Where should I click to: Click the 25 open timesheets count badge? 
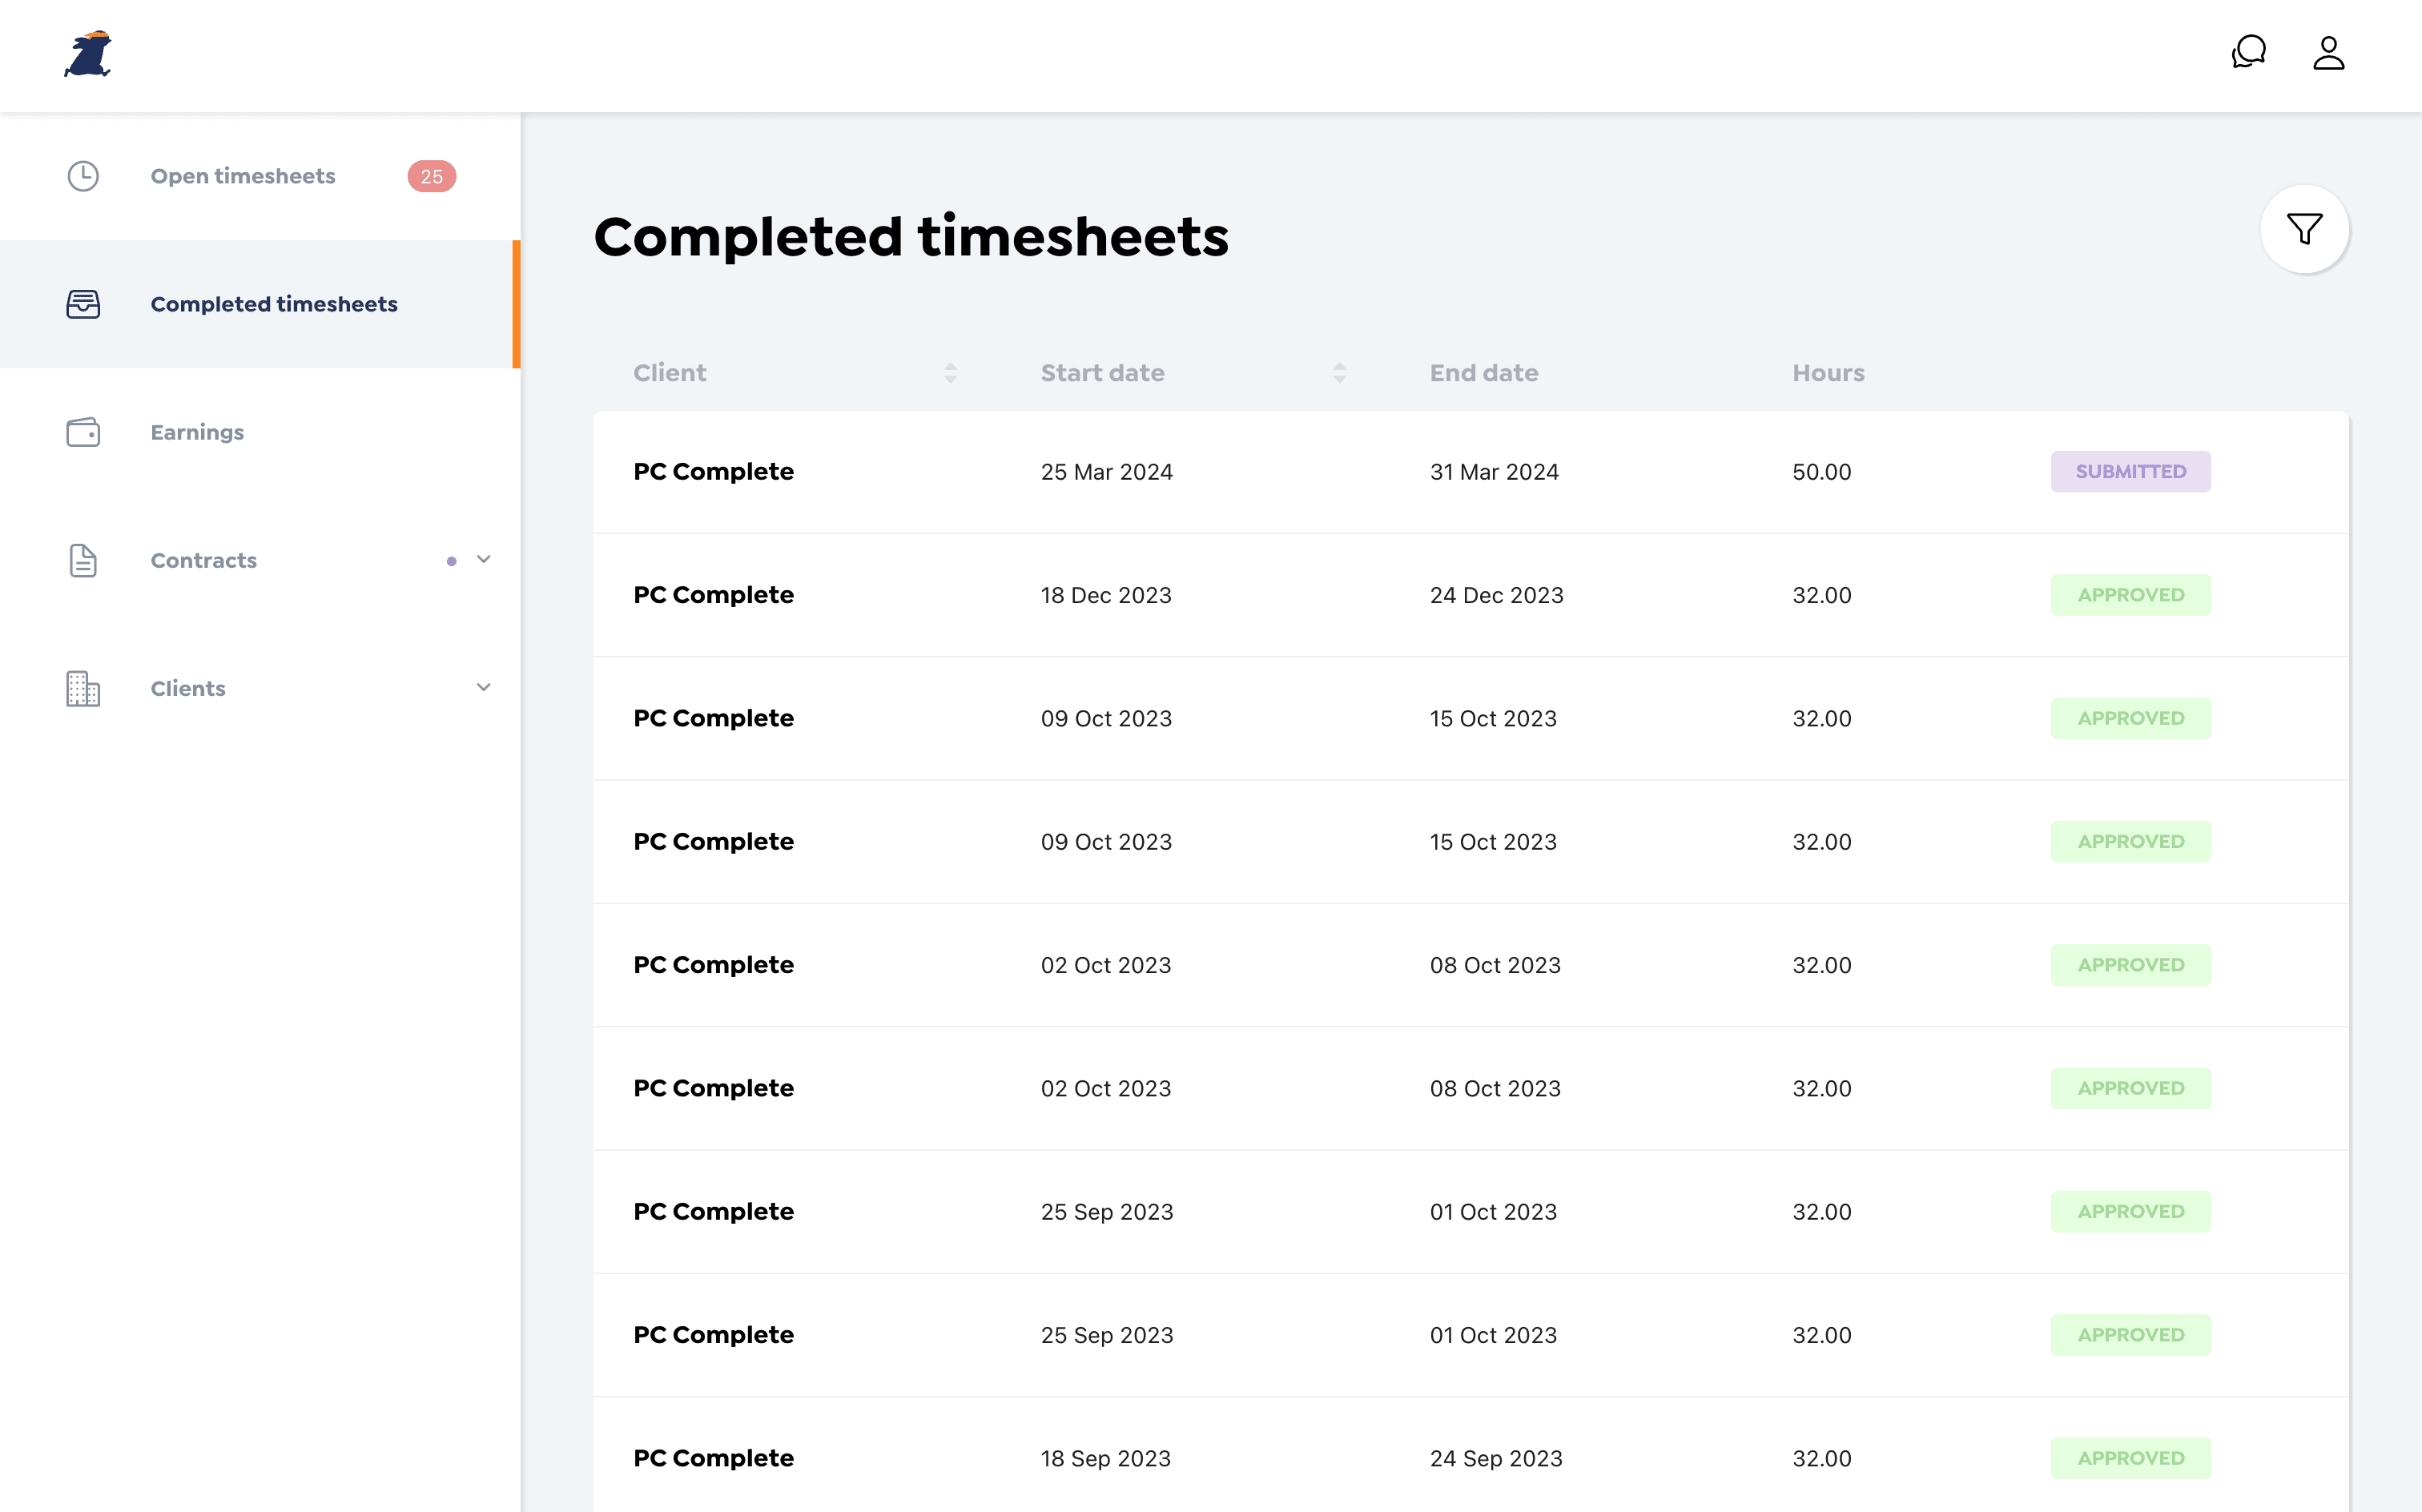(x=431, y=176)
